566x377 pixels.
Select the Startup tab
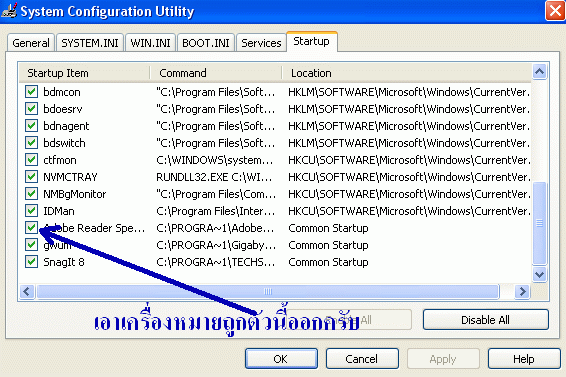[312, 42]
